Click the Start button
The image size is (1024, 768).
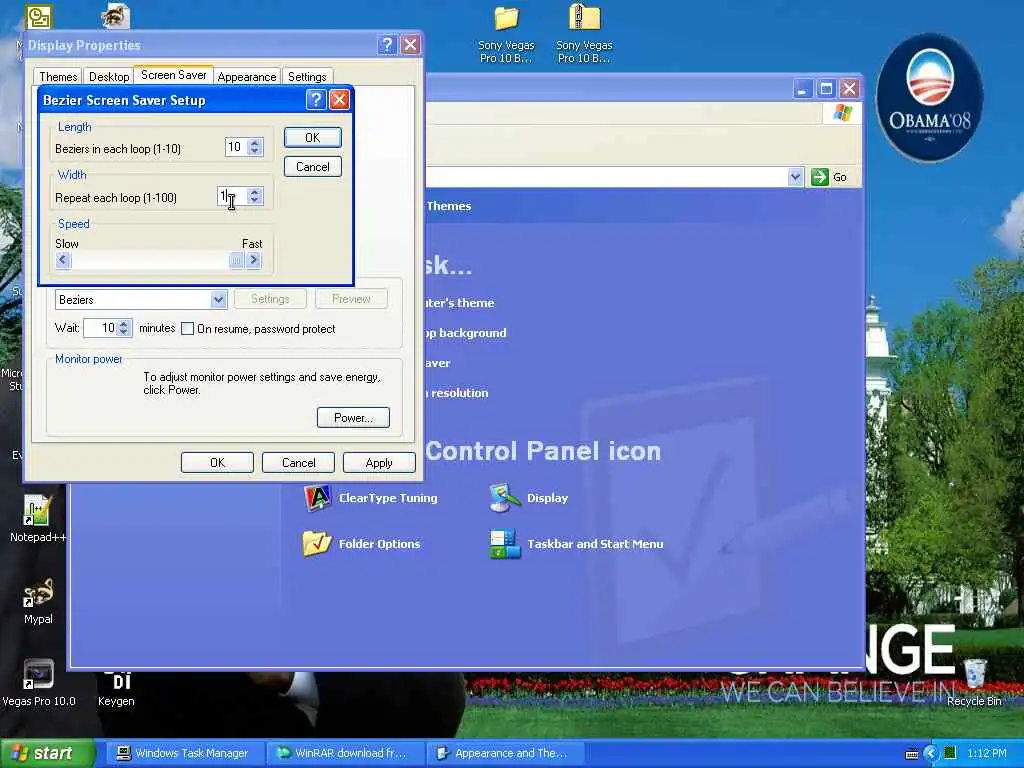click(x=46, y=753)
